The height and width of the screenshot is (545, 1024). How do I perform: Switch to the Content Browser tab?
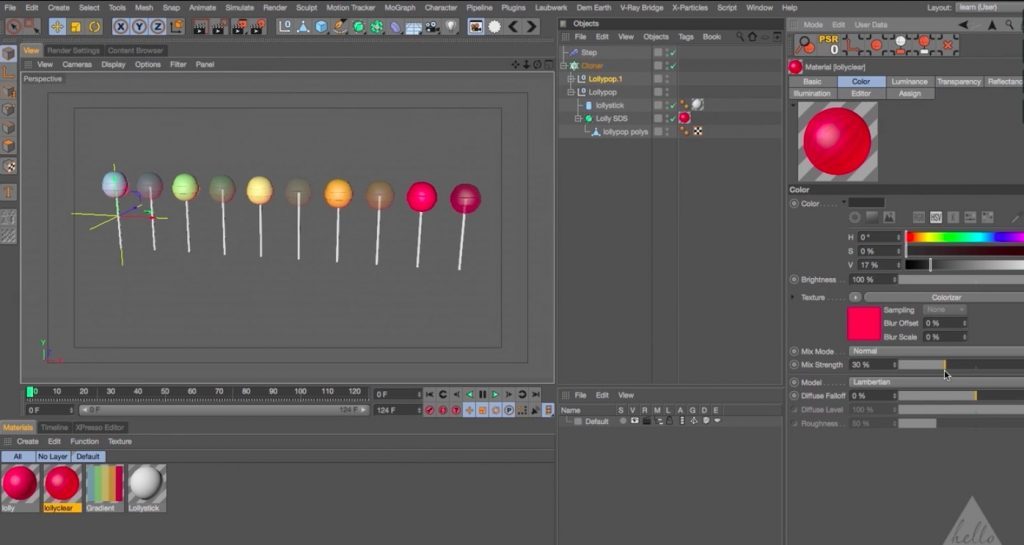pos(135,50)
